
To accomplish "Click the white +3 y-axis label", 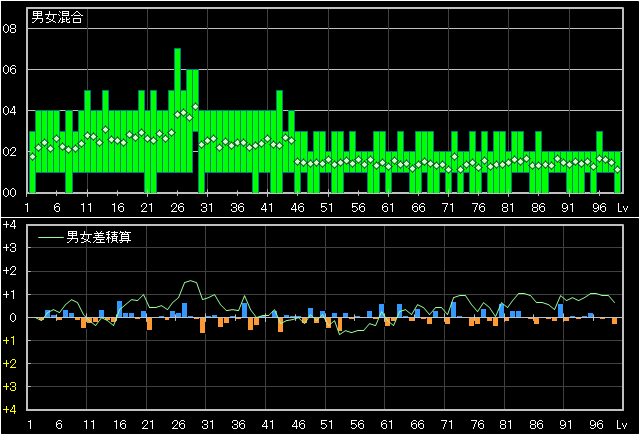I will [x=9, y=248].
